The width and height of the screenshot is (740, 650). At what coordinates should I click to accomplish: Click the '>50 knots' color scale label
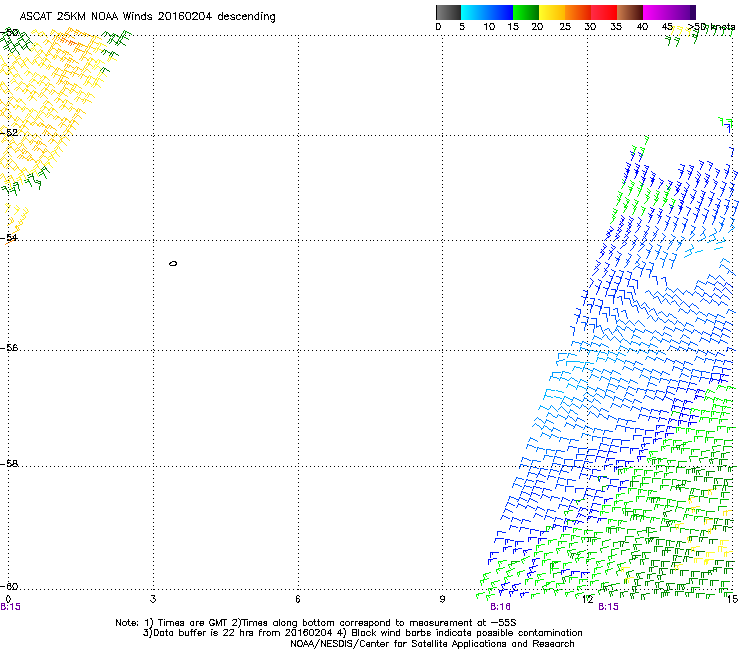[711, 27]
